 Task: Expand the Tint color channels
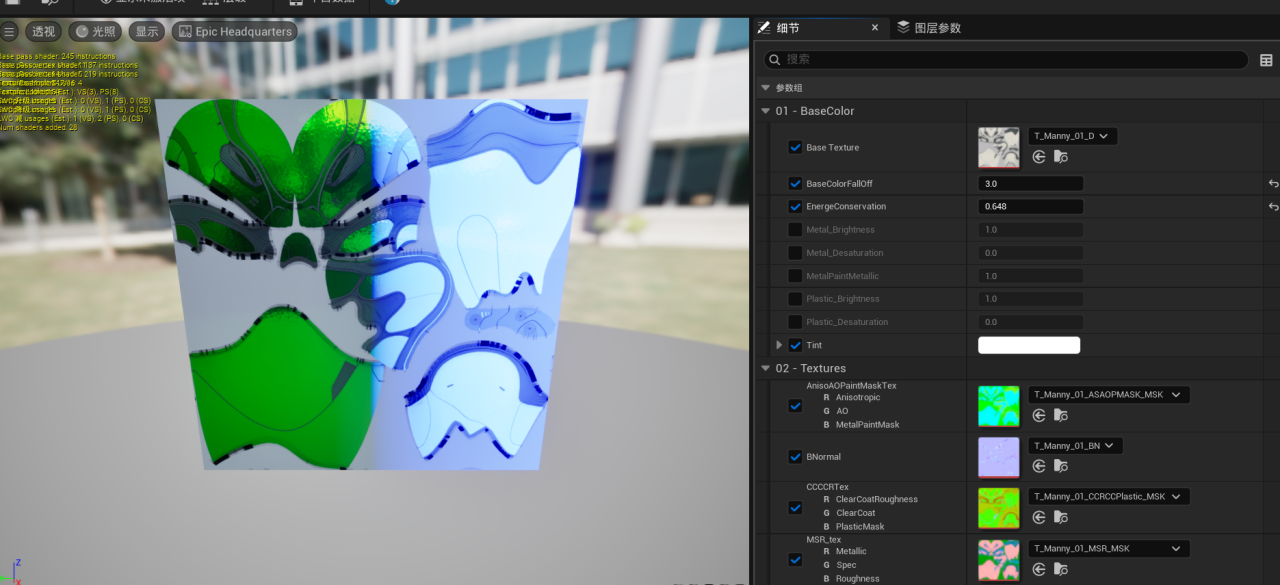point(779,345)
